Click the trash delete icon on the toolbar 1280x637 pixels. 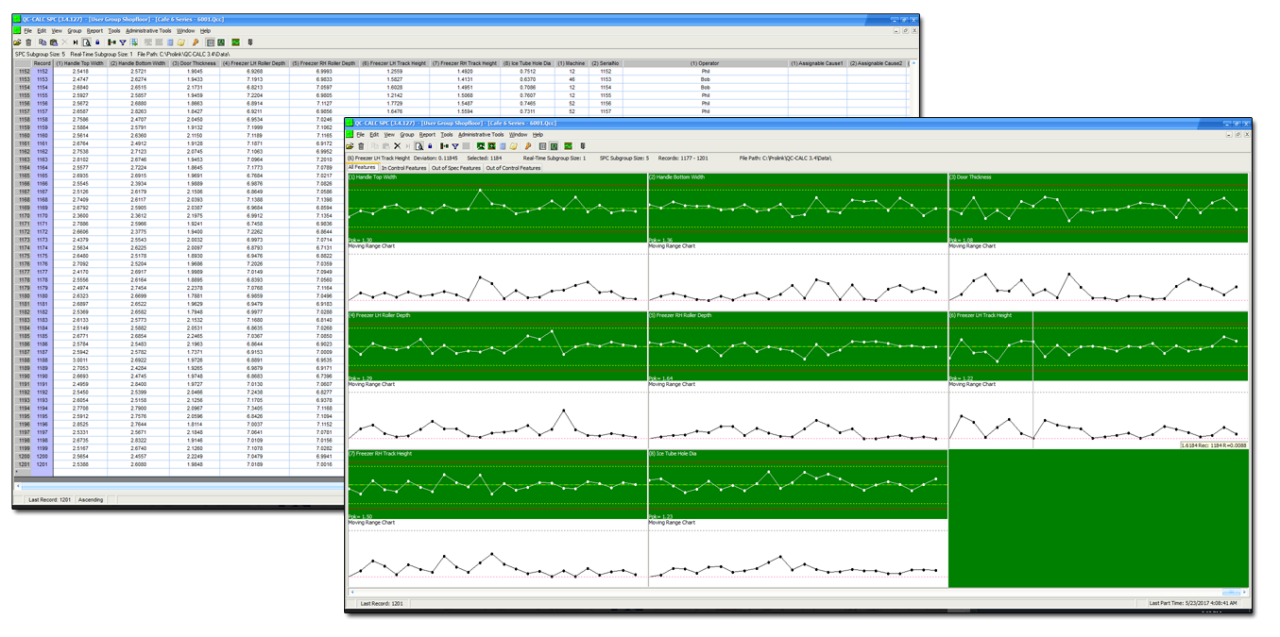coord(28,43)
